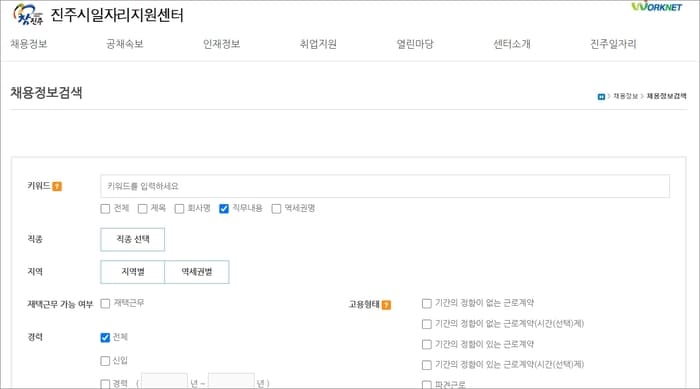This screenshot has height=389, width=700.
Task: Click the keyword input field
Action: (x=385, y=186)
